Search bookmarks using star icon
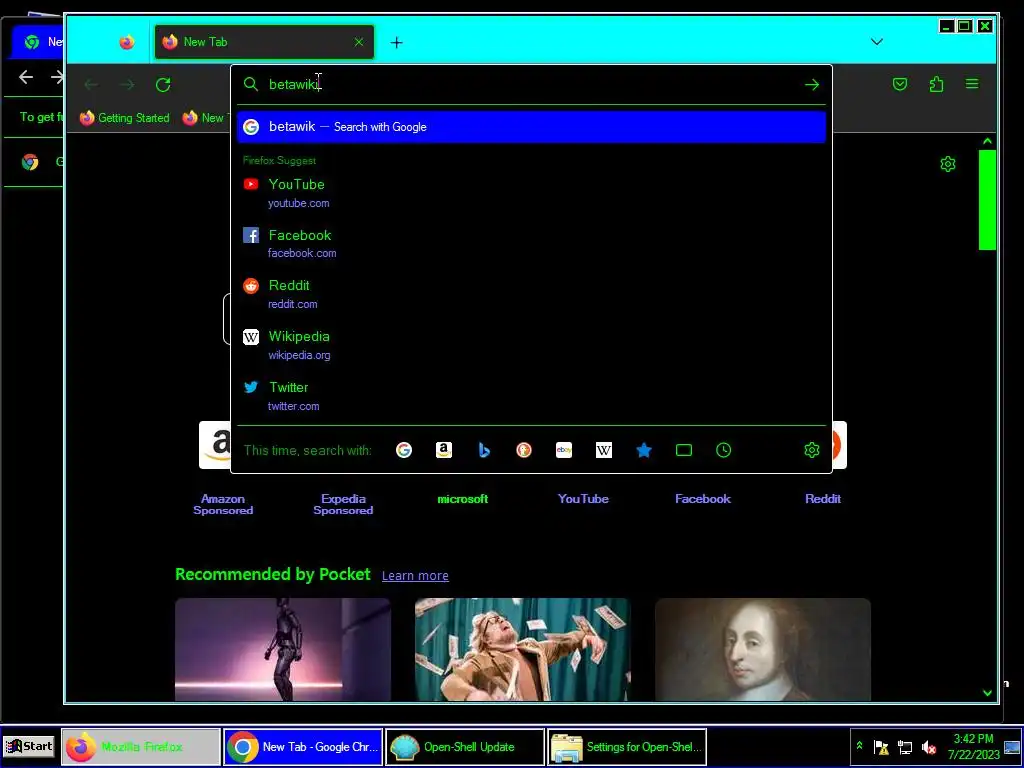 [x=643, y=450]
